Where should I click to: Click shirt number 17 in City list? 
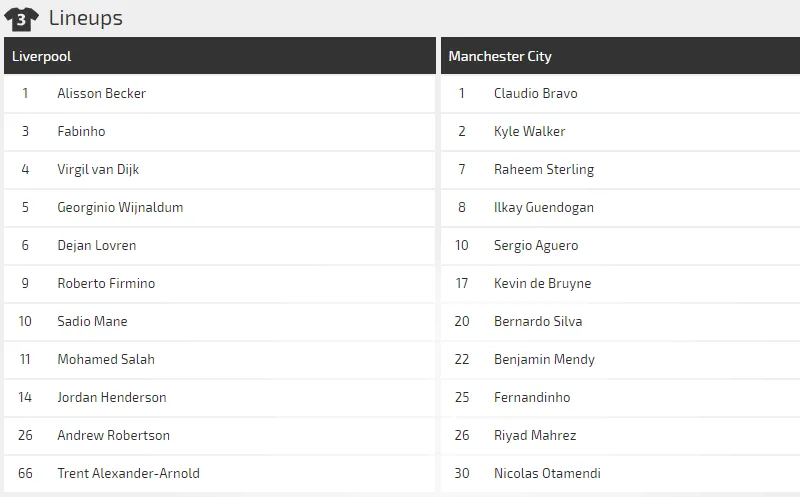[461, 283]
